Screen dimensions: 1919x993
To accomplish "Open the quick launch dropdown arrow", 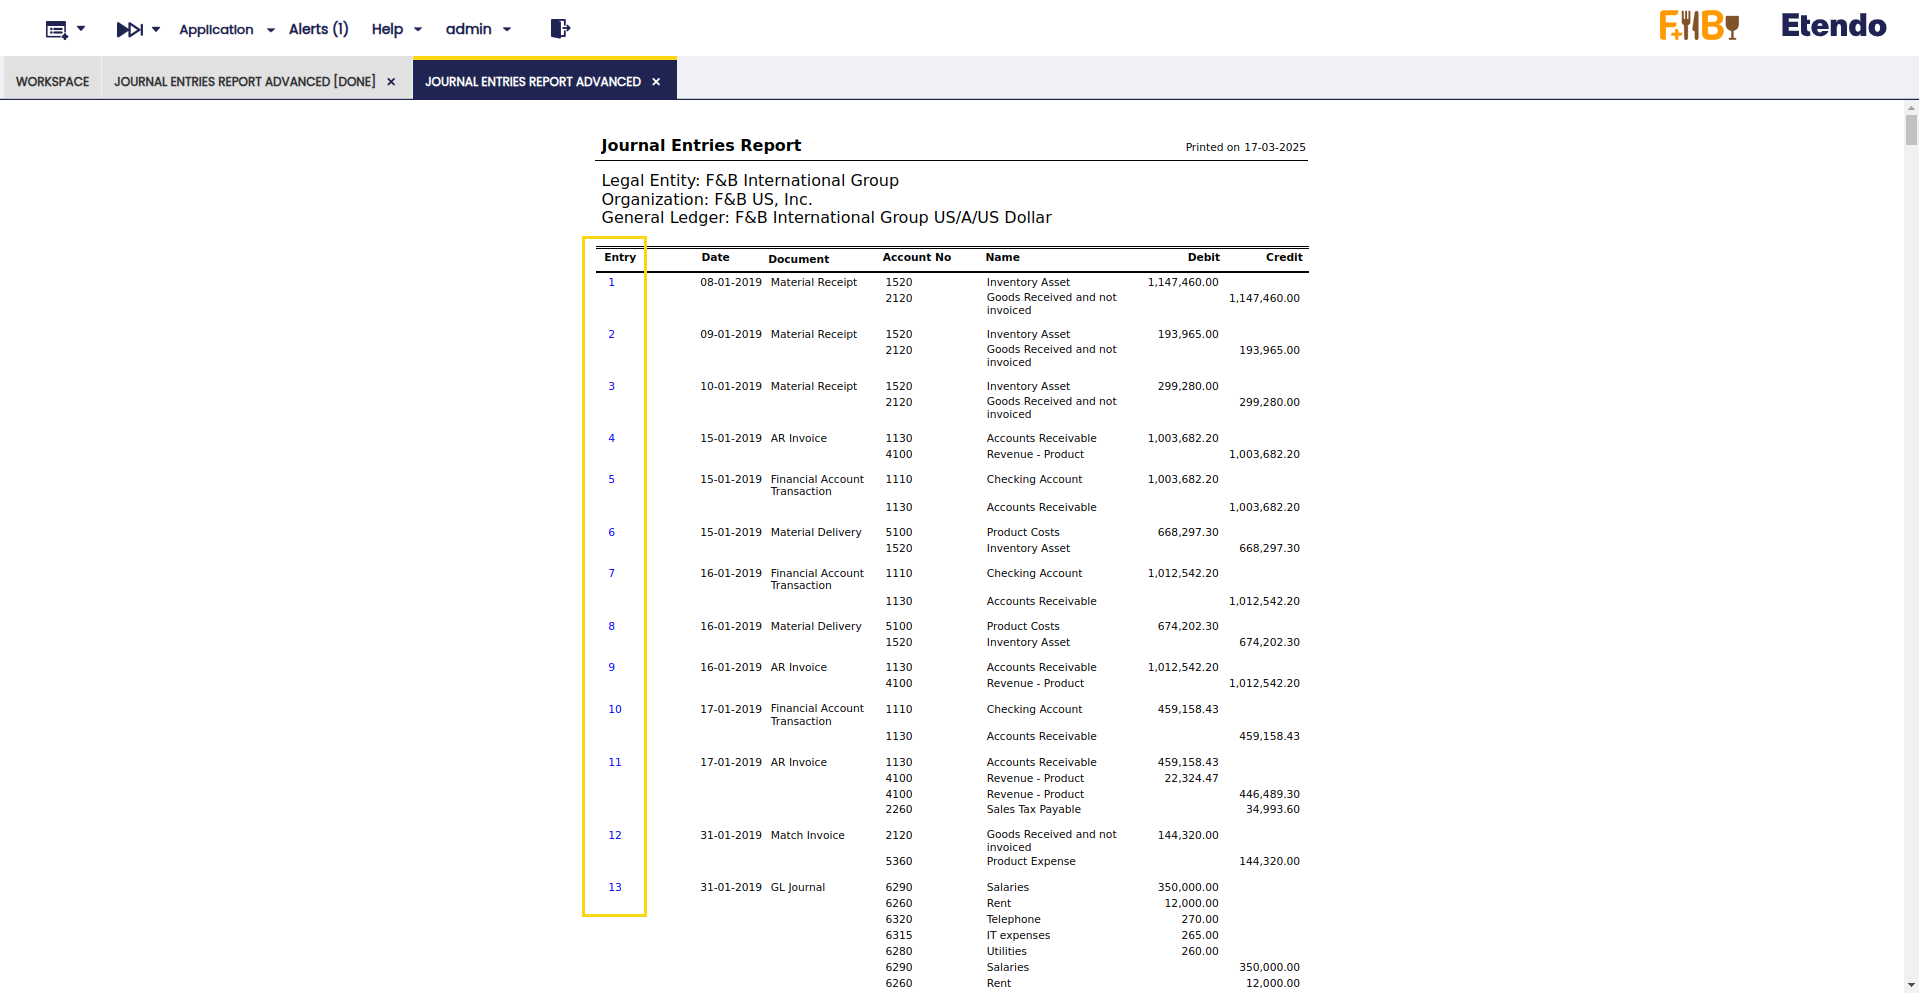I will 156,30.
